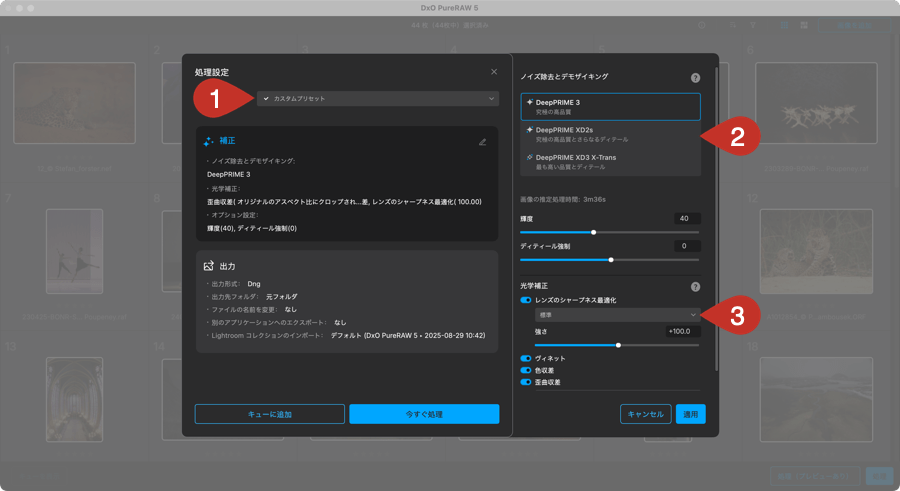Click the Lightroom コレクションのインポート row
Image resolution: width=900 pixels, height=491 pixels.
[346, 335]
